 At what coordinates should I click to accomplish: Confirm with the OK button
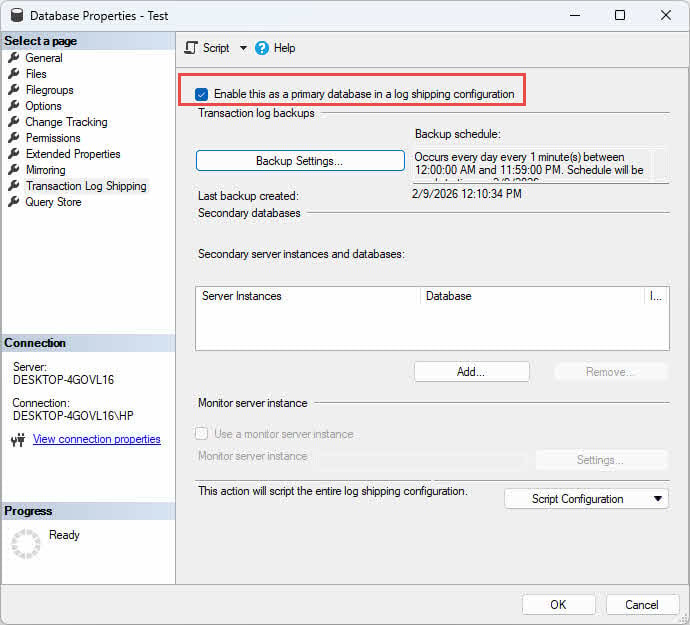pyautogui.click(x=558, y=605)
